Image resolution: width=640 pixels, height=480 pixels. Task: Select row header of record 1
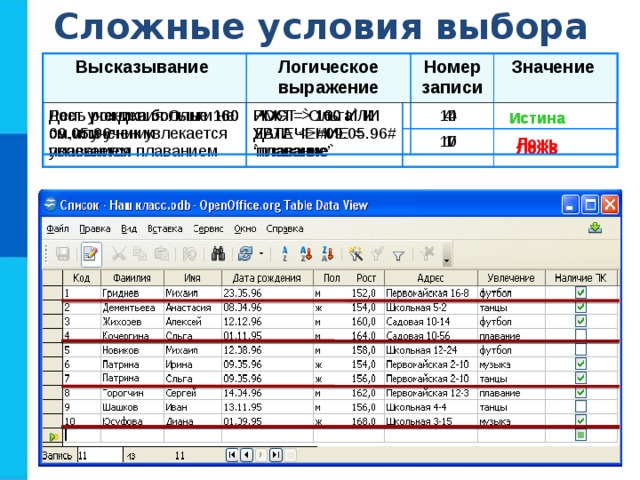[x=53, y=292]
